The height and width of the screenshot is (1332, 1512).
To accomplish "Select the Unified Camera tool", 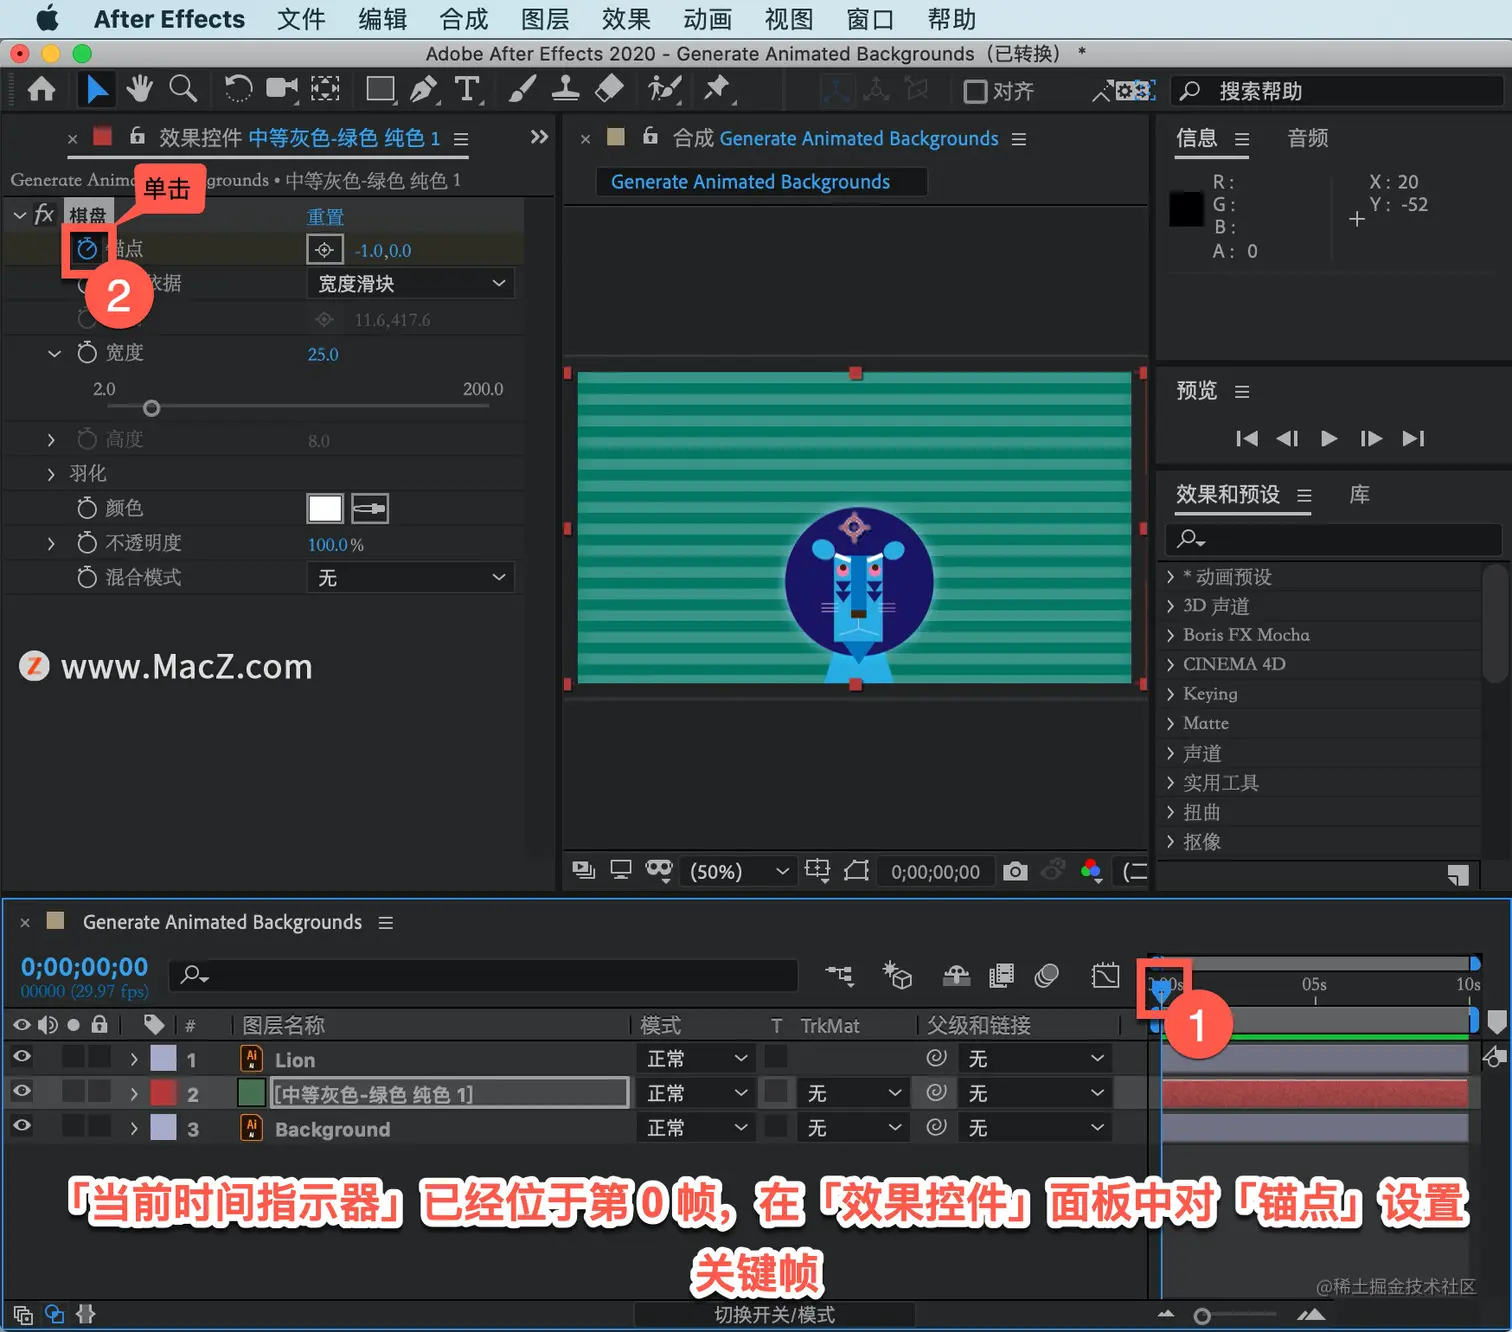I will 282,89.
